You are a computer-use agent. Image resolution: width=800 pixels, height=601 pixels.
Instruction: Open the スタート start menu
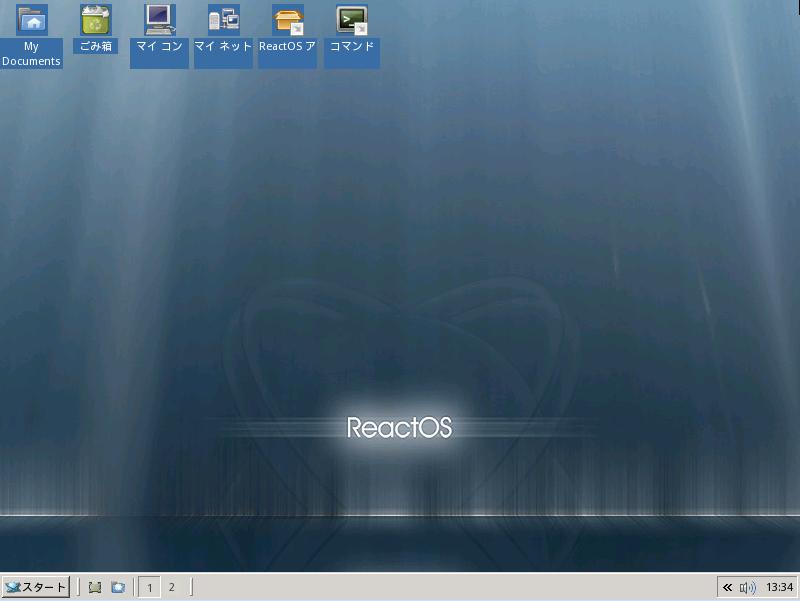(x=36, y=587)
